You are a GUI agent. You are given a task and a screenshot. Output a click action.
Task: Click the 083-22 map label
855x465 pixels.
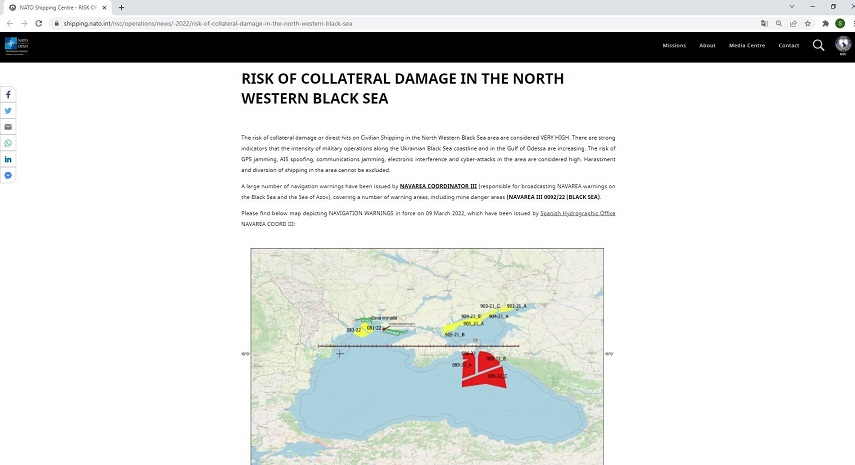[x=354, y=330]
